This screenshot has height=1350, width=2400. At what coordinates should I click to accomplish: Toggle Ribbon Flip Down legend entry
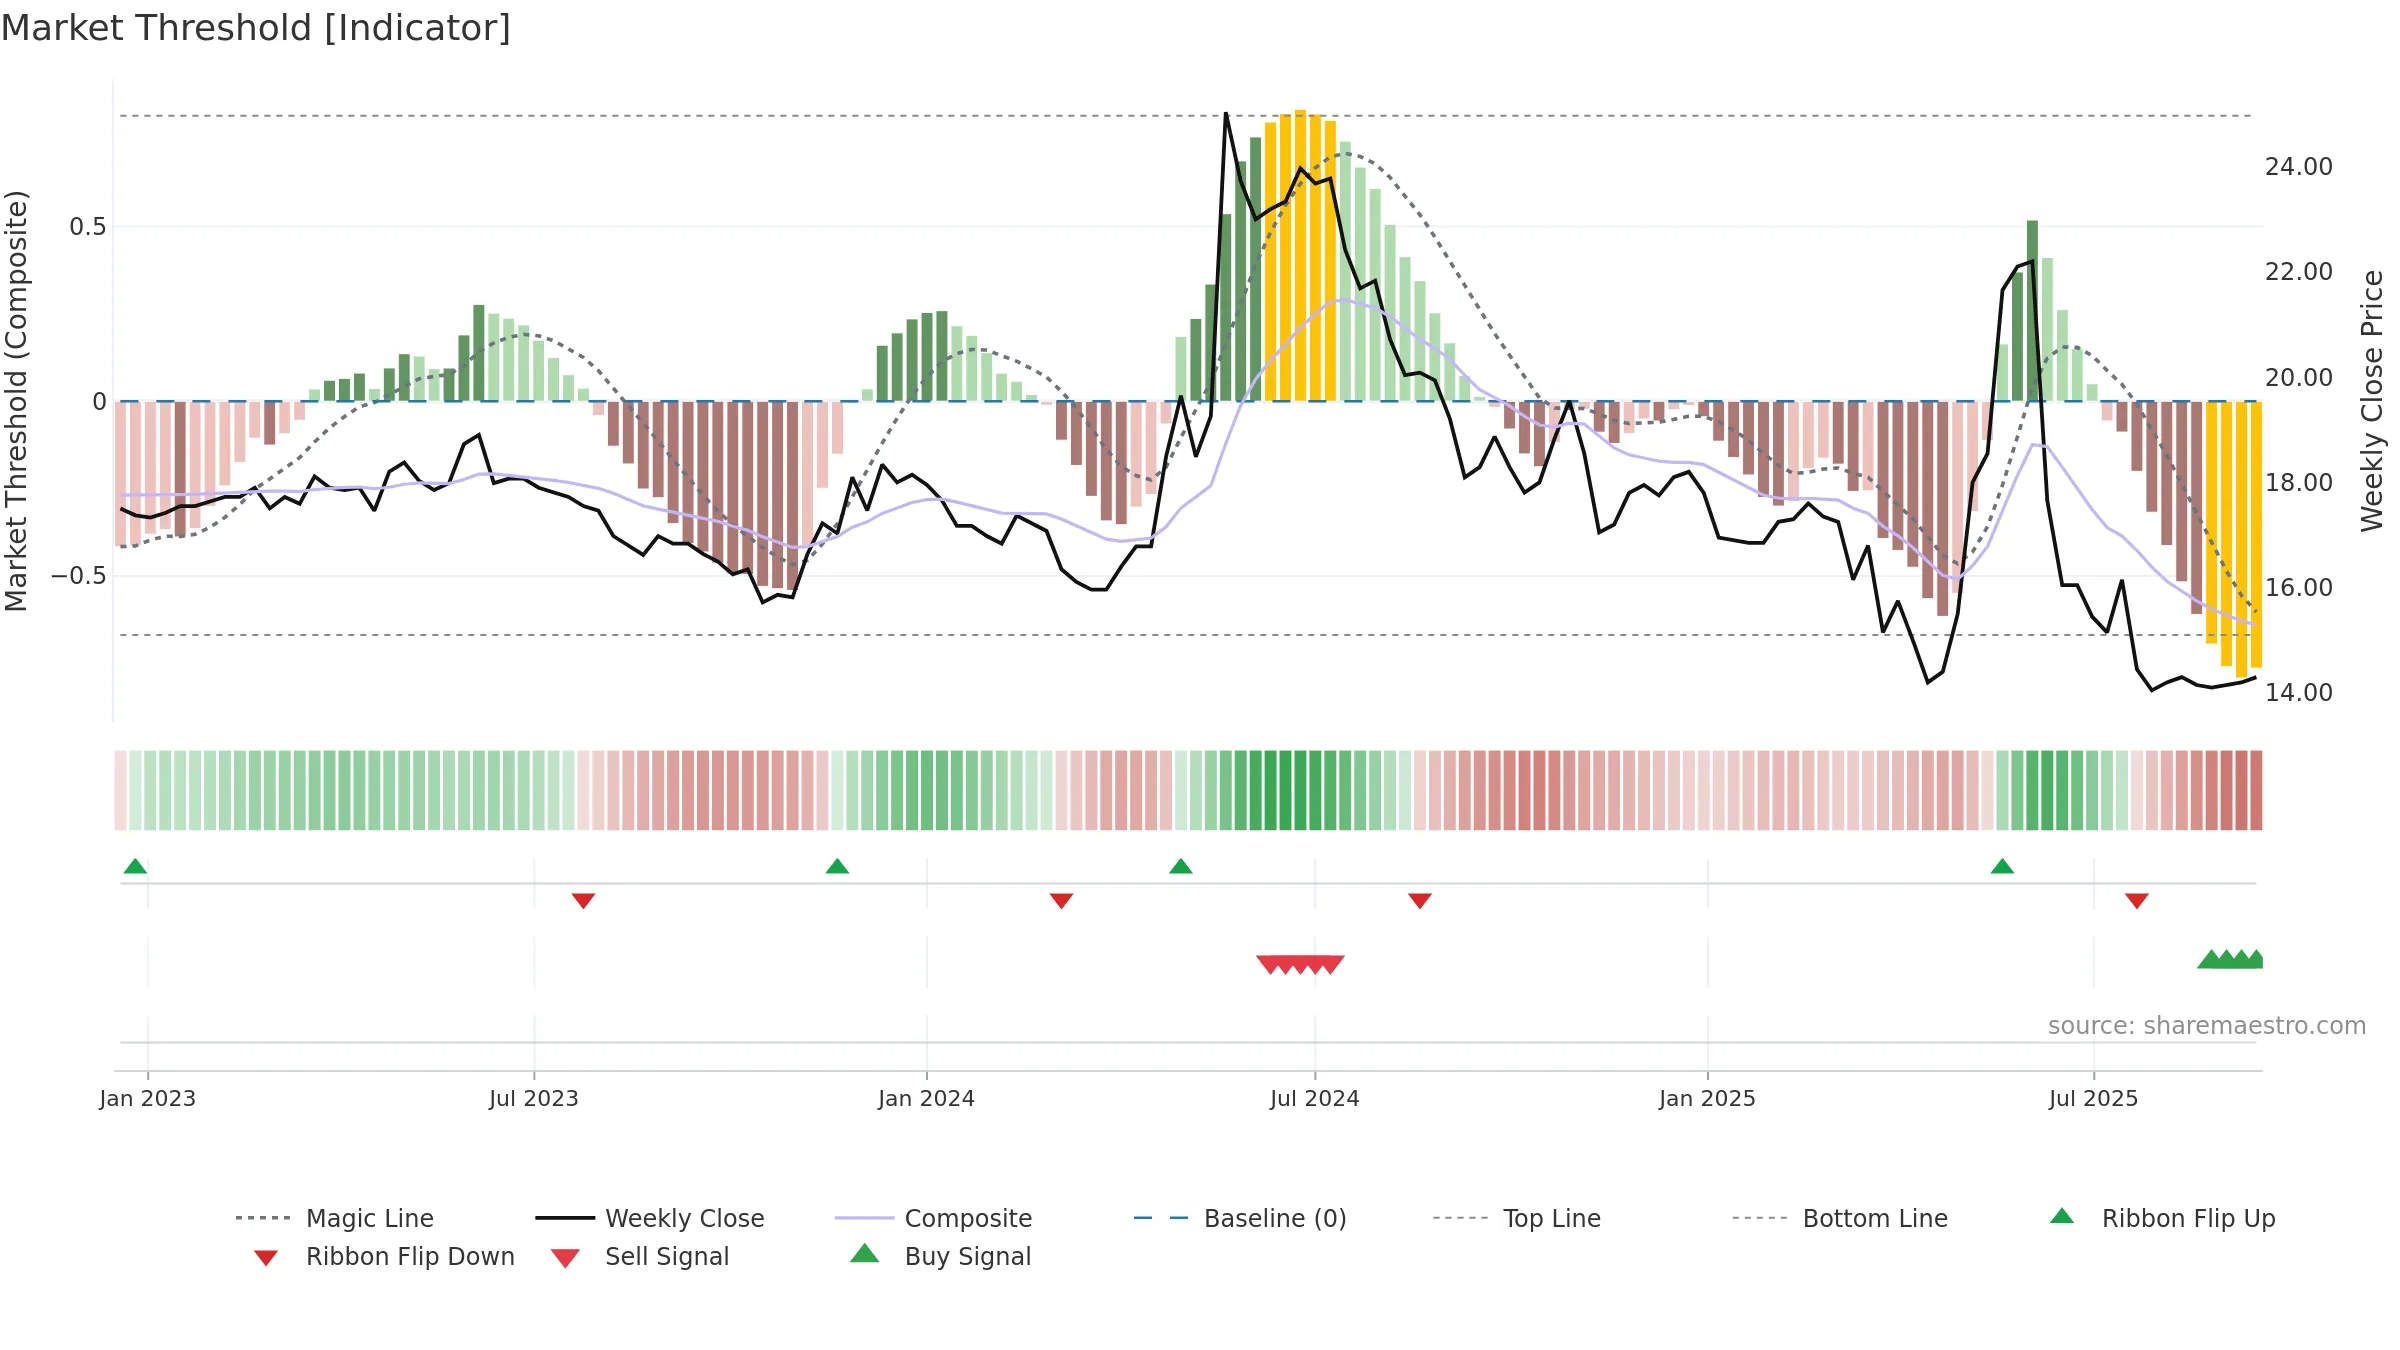click(383, 1256)
